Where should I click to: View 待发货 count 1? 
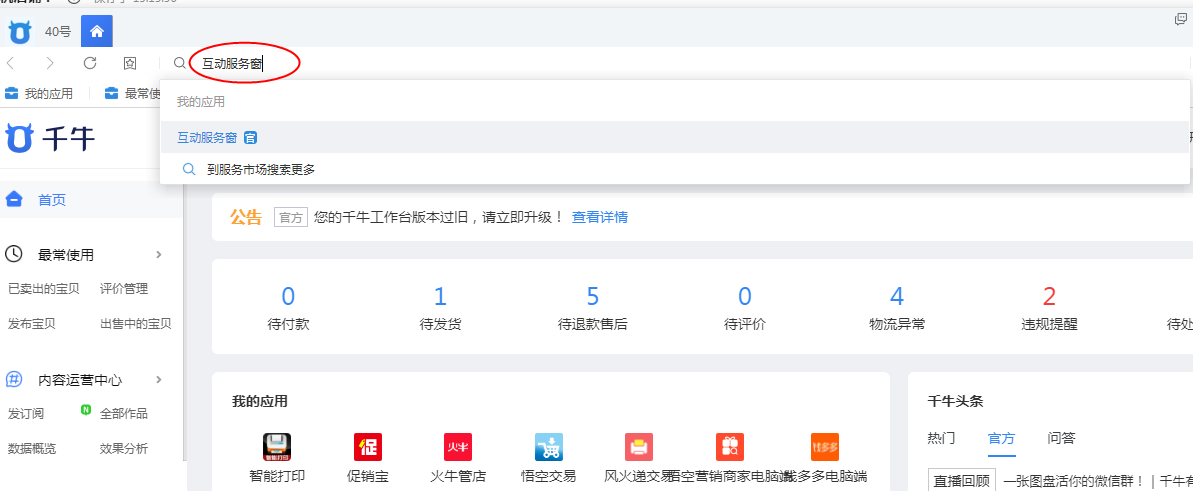tap(441, 296)
